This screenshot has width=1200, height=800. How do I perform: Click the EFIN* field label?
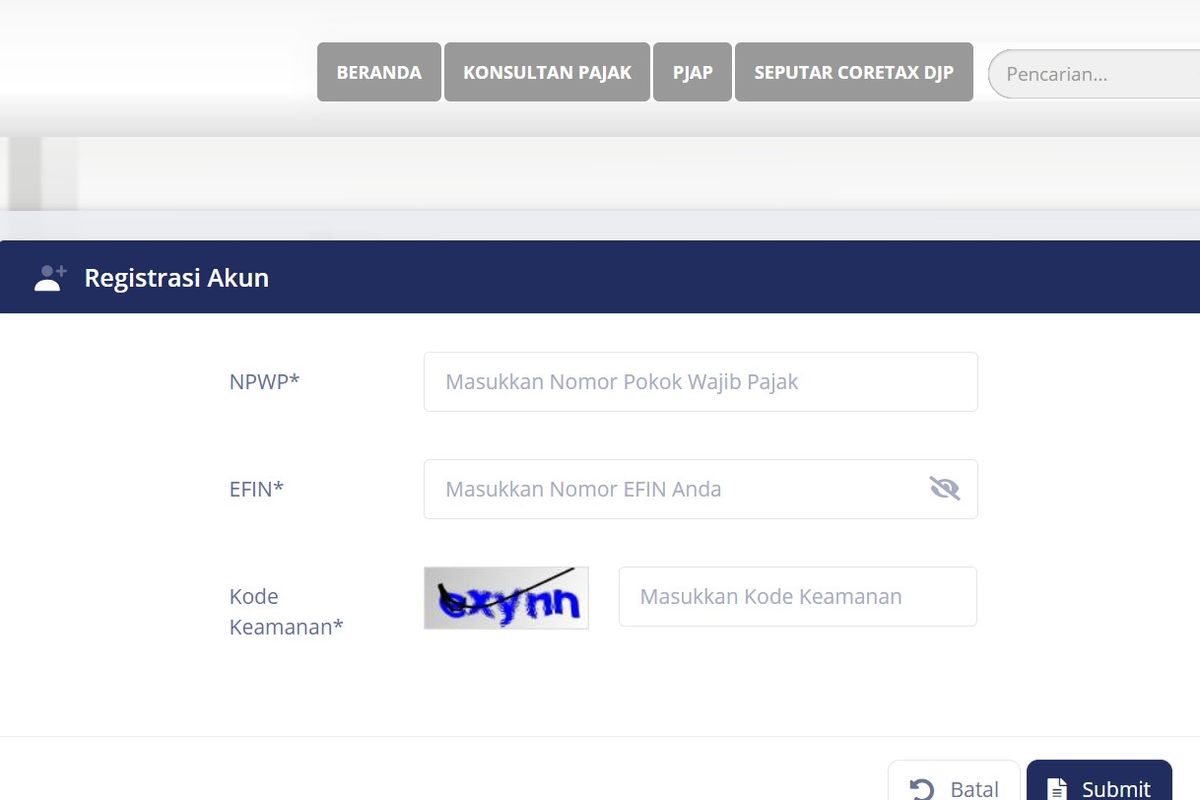tap(256, 489)
